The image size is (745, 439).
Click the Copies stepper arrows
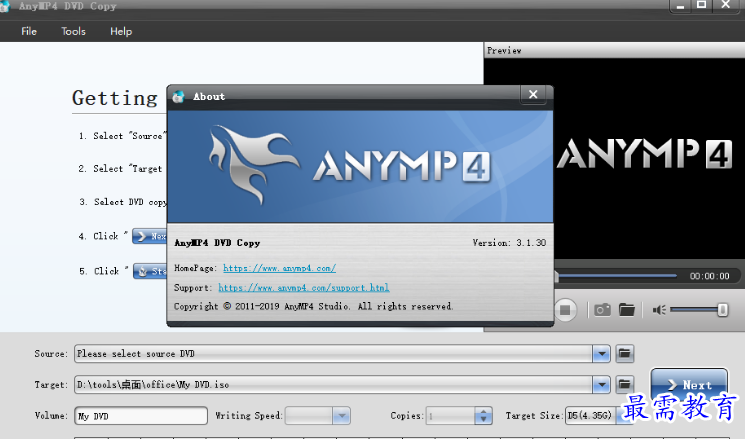pyautogui.click(x=483, y=416)
